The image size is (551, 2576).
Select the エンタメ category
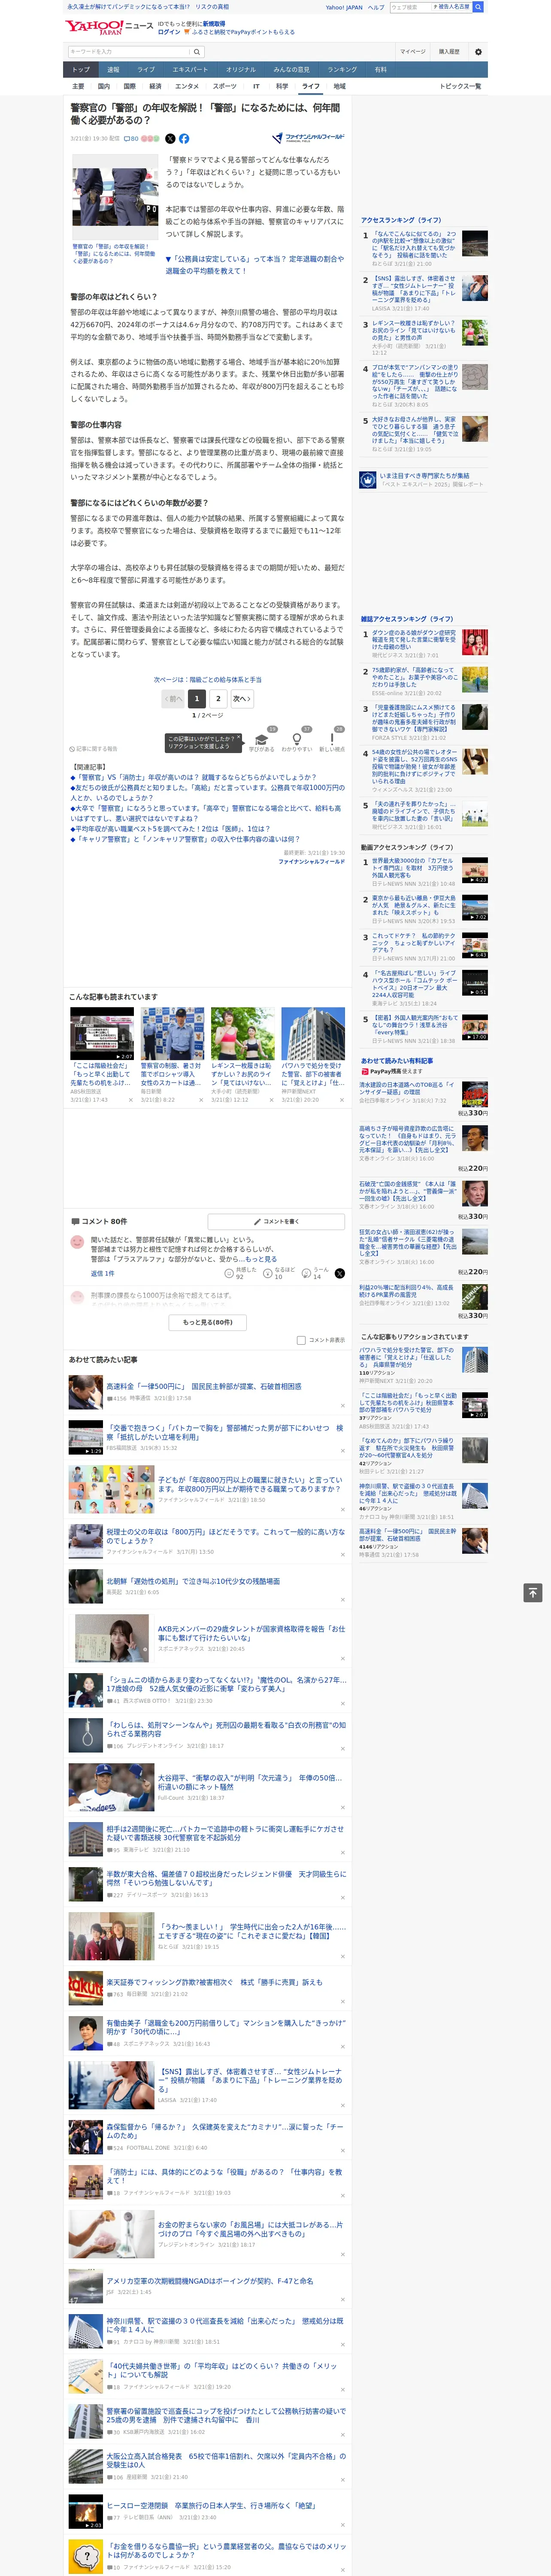coord(187,86)
